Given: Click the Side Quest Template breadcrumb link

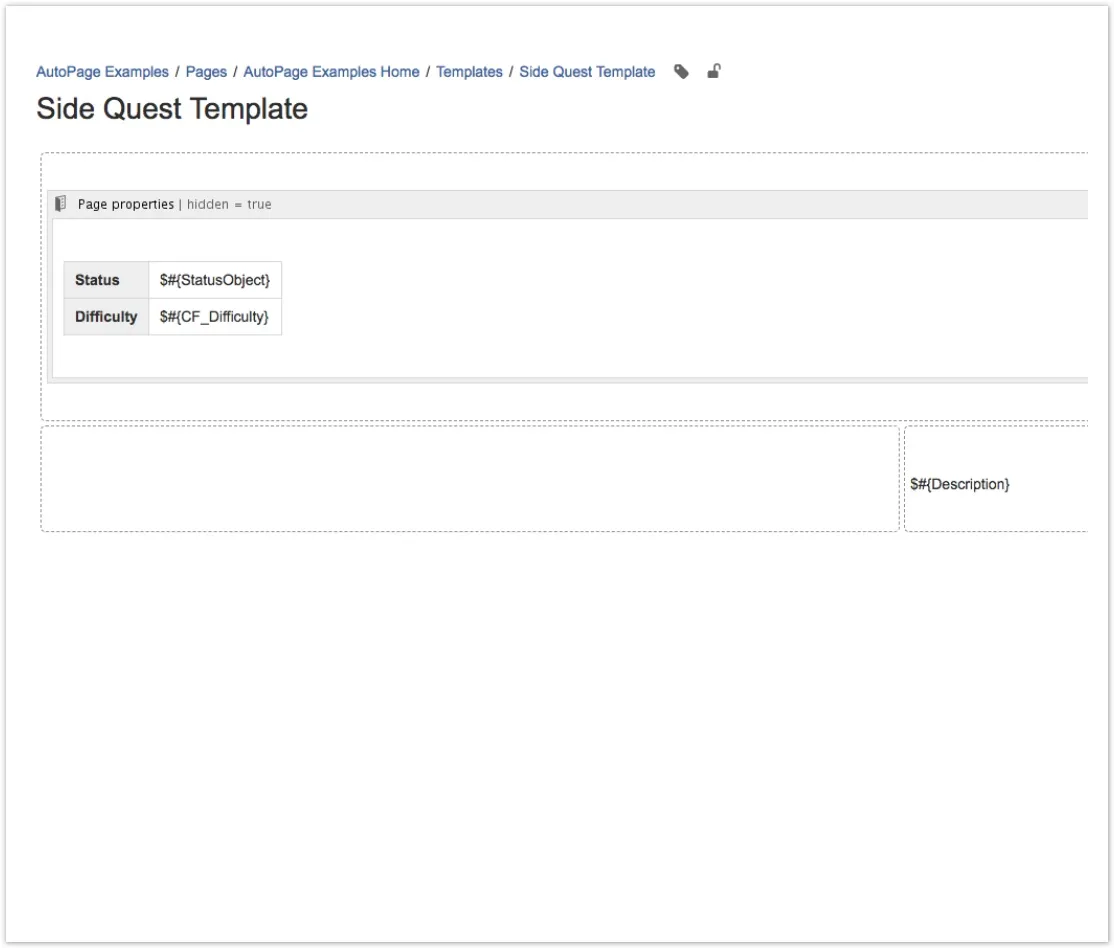Looking at the screenshot, I should click(x=587, y=72).
